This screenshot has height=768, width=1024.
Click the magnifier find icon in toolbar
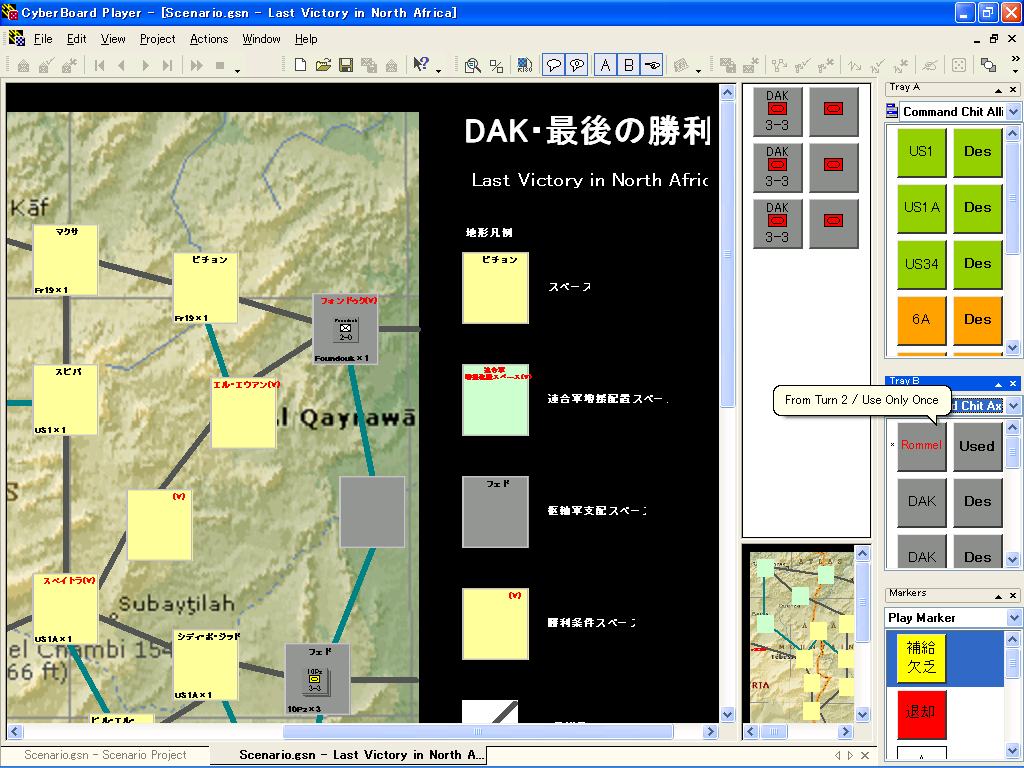[473, 65]
